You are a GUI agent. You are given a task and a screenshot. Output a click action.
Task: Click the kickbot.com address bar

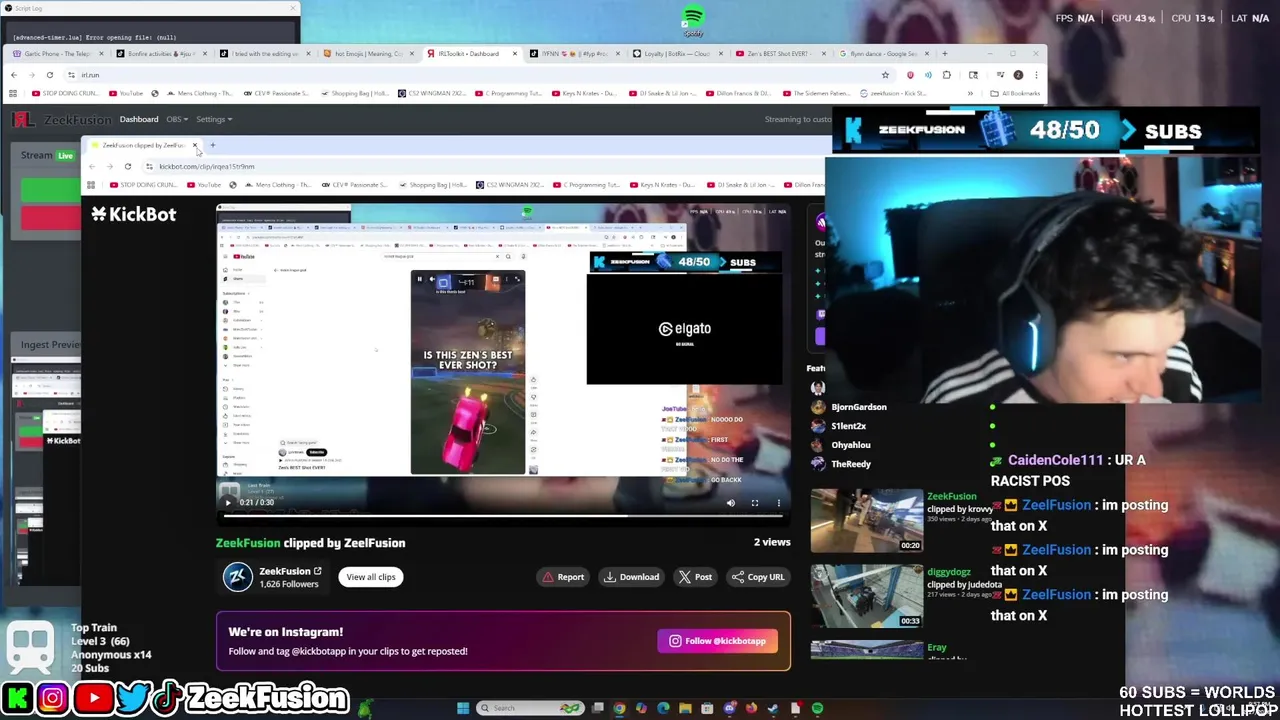(480, 166)
